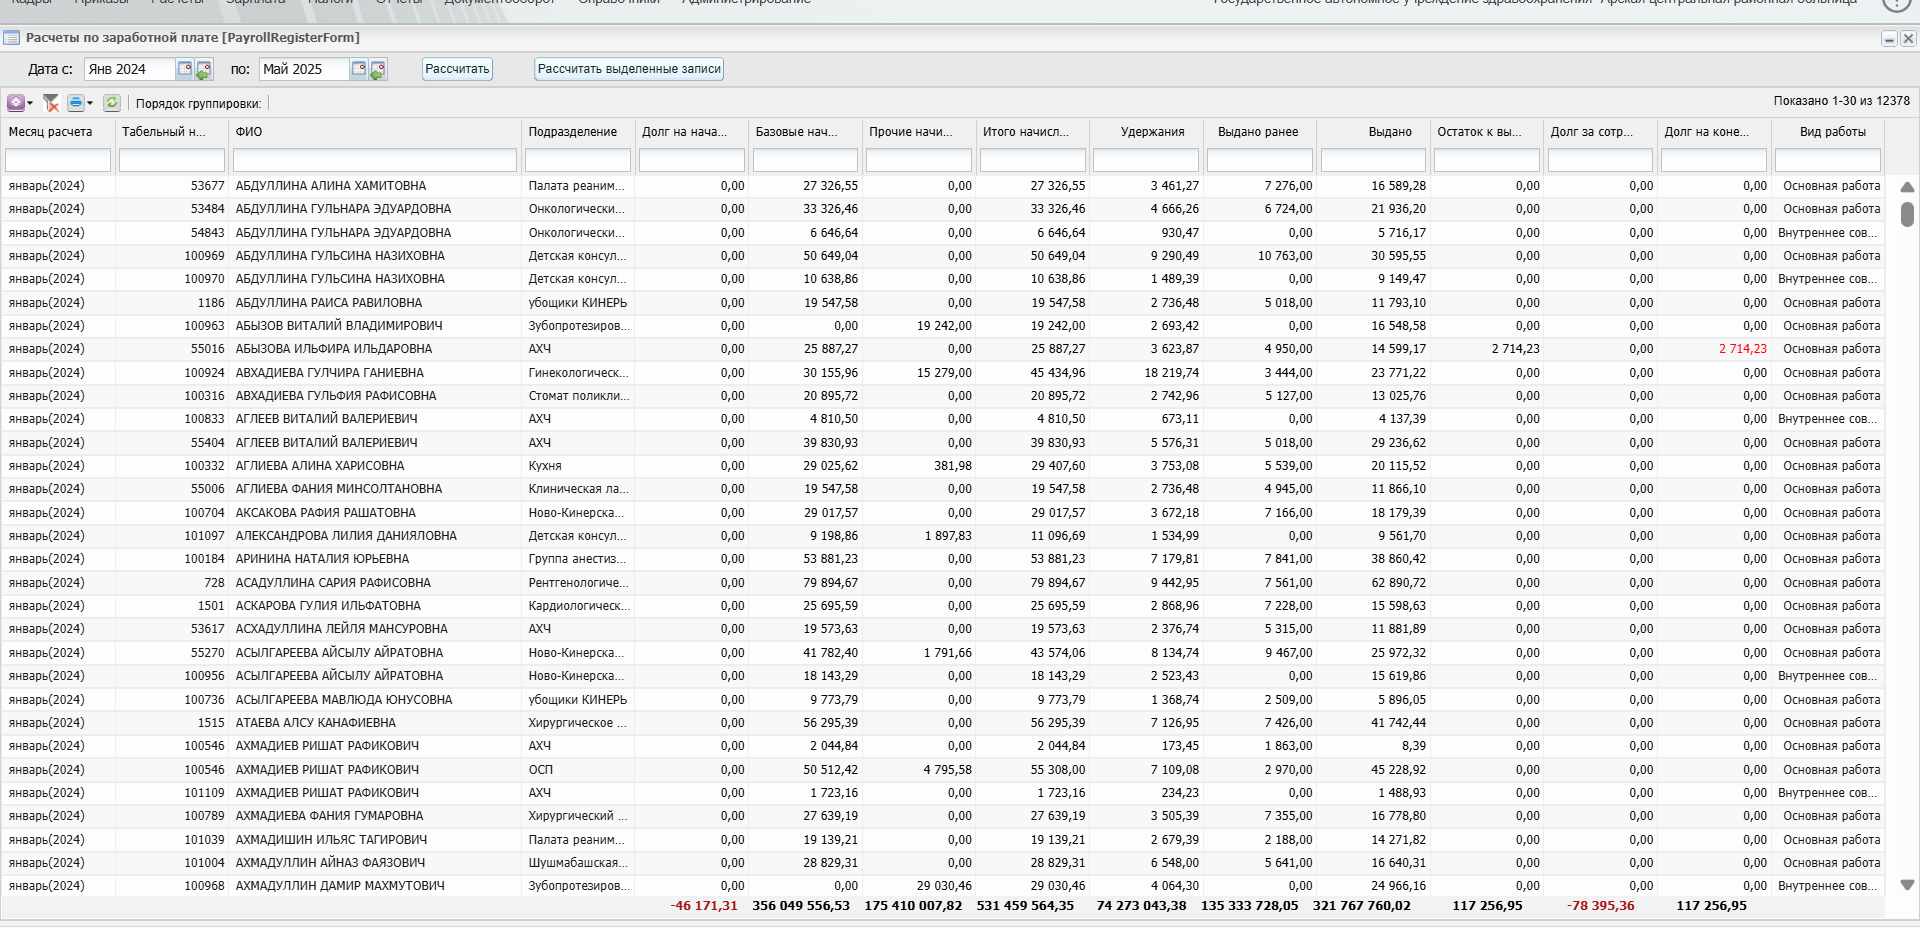Click Рассчитать выделенные записи button
The width and height of the screenshot is (1920, 927).
[x=629, y=69]
